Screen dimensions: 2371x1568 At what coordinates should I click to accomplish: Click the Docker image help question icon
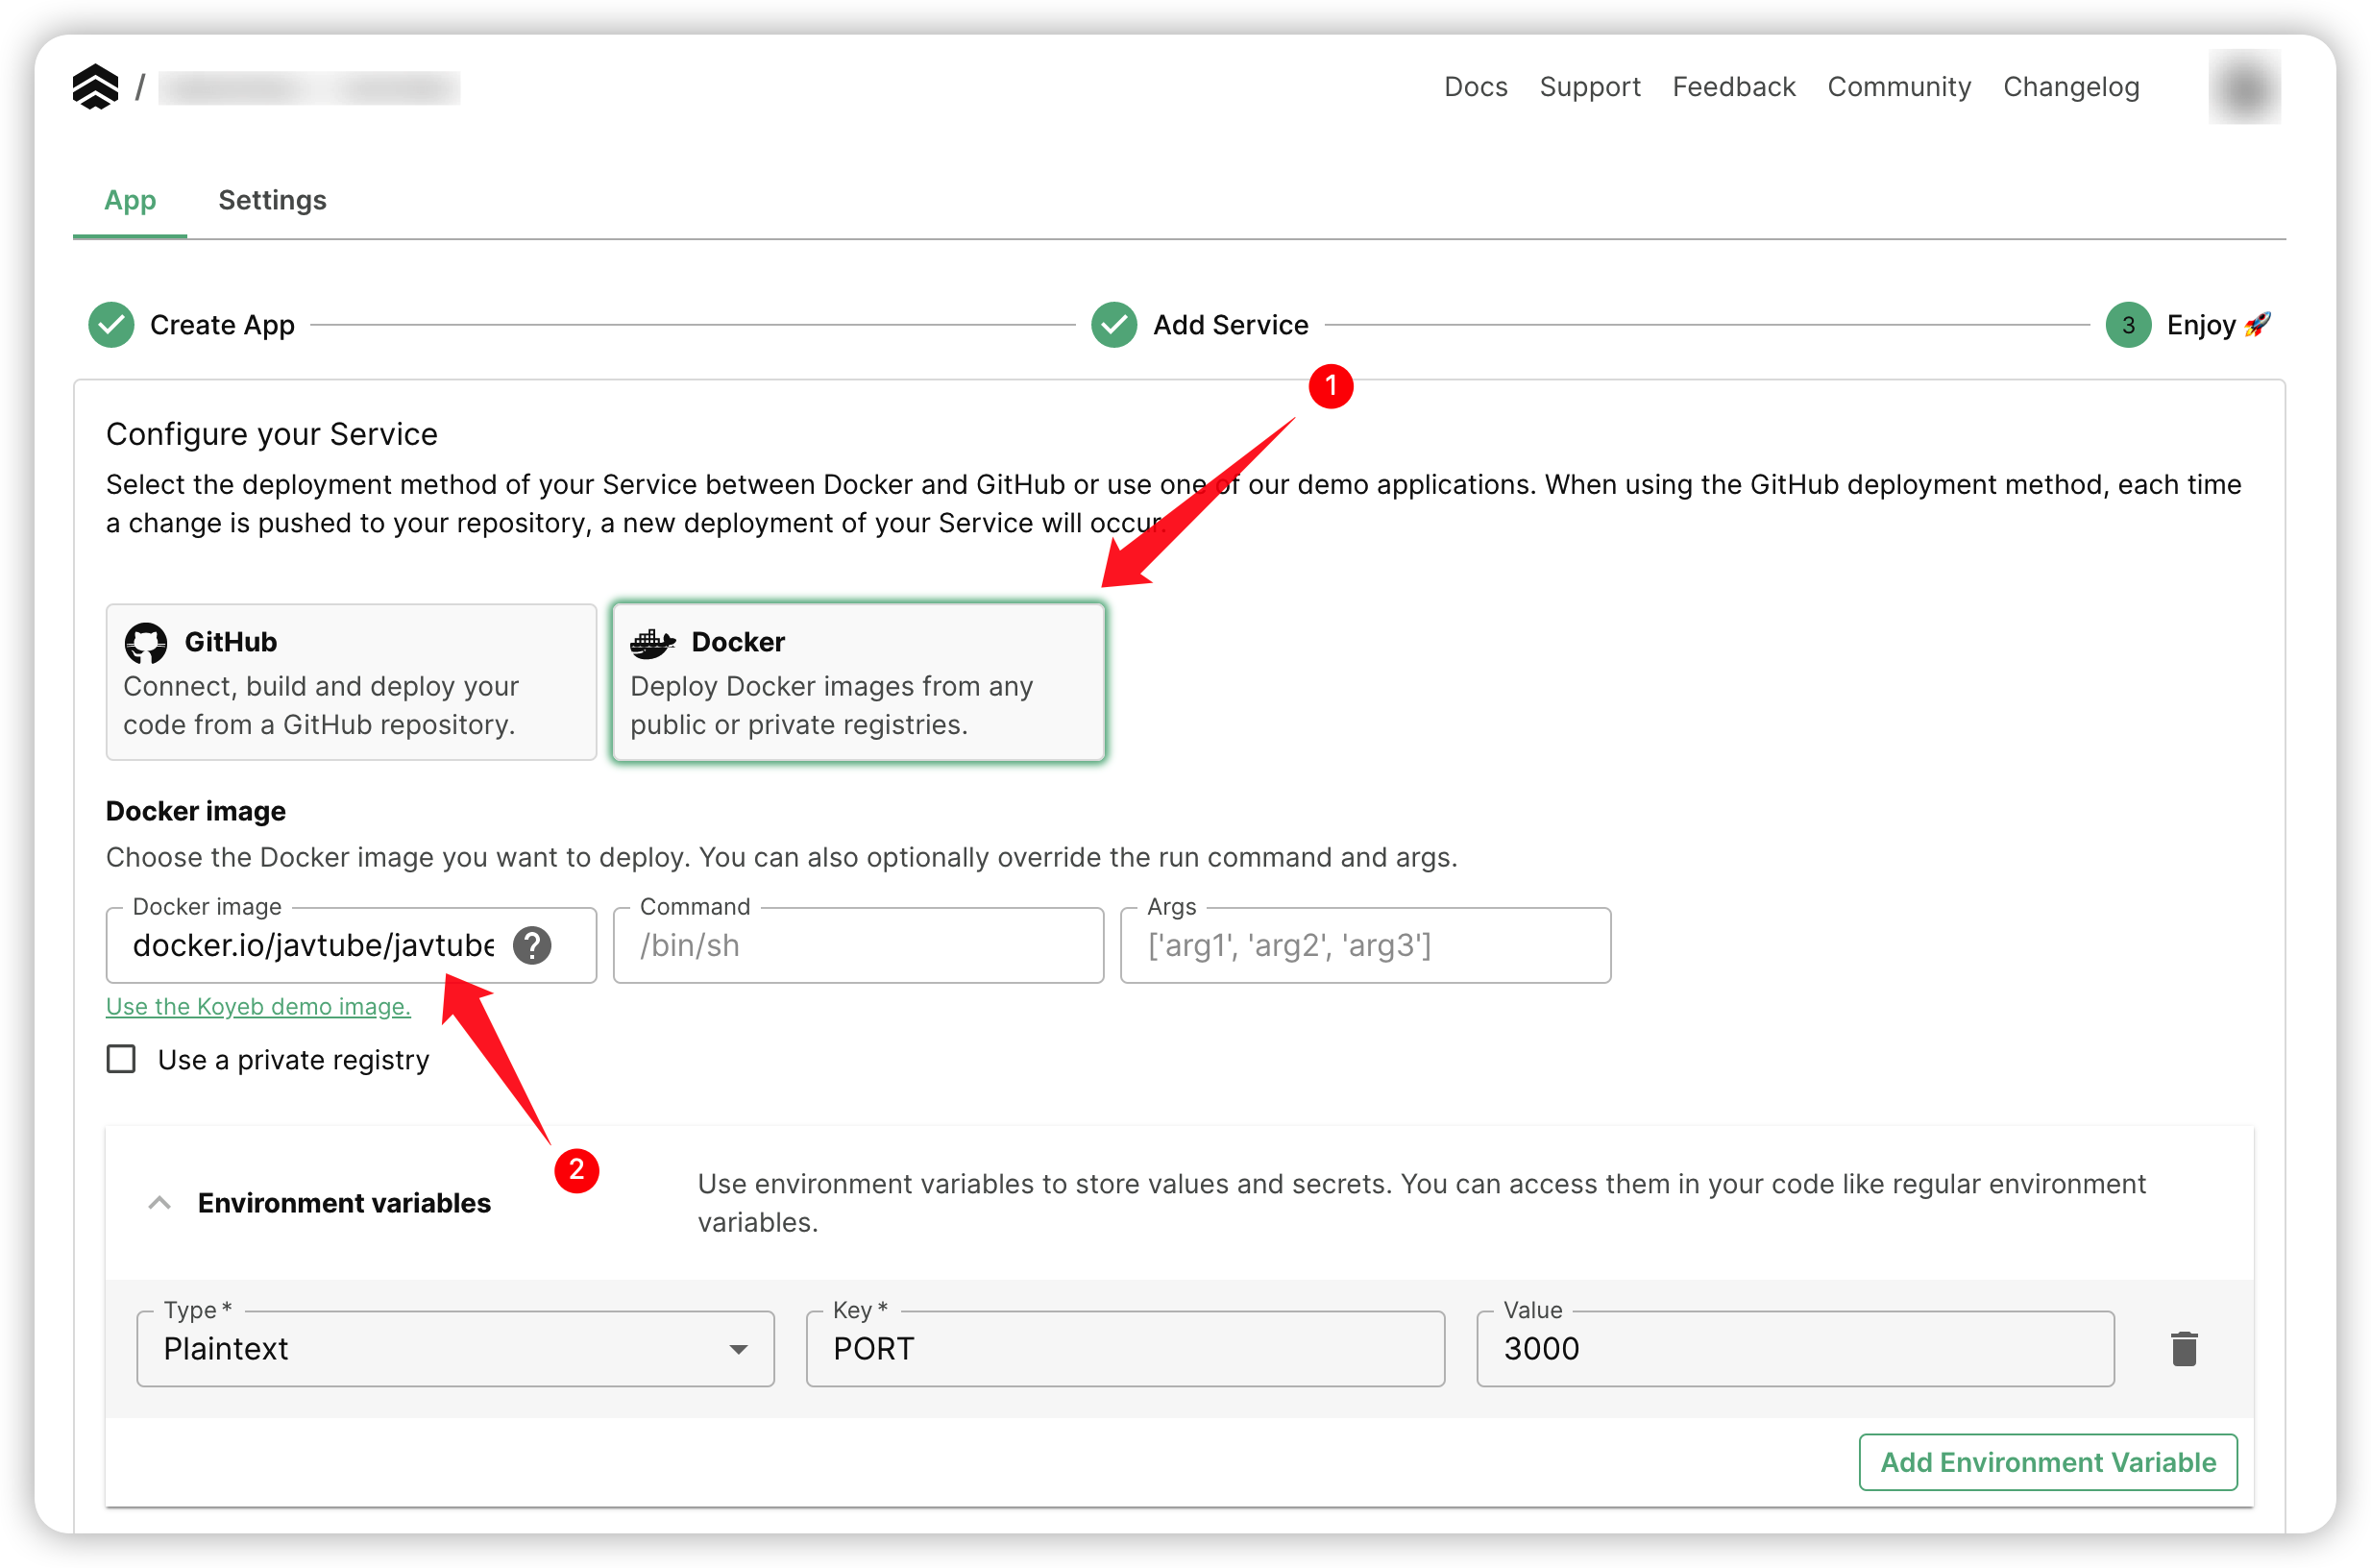532,945
